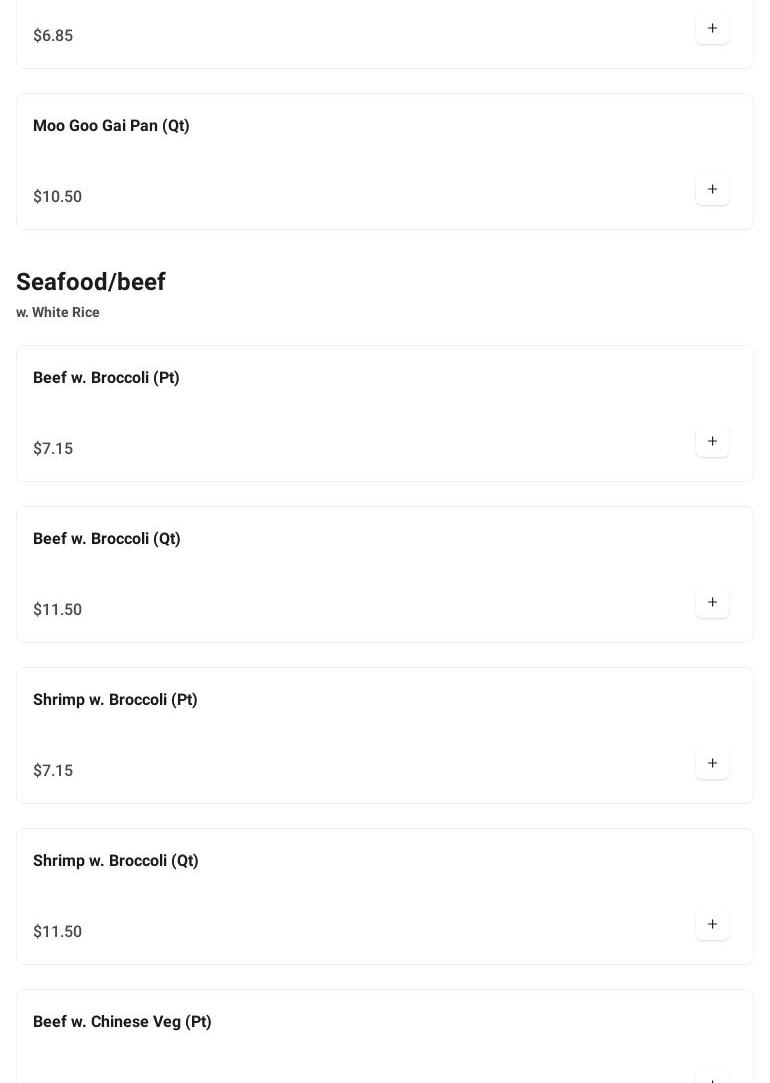Add Moo Goo Gai Pan (Qt) to order

[x=712, y=189]
